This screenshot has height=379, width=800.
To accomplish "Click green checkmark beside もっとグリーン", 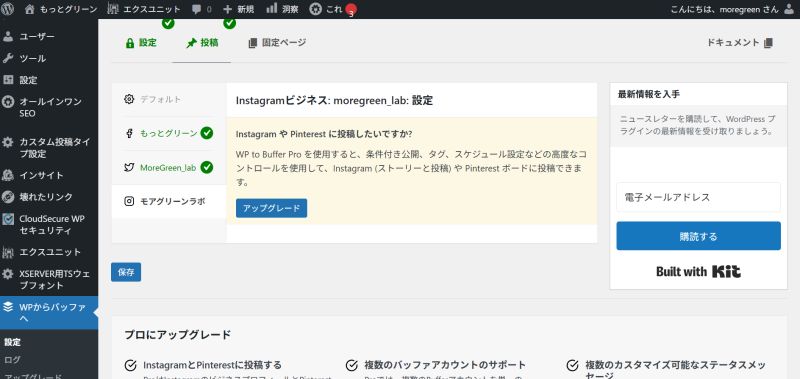I will (207, 133).
